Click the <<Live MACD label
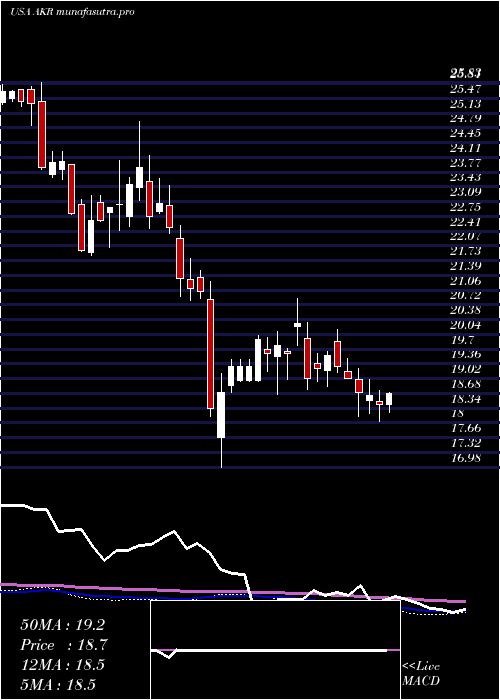 421,674
